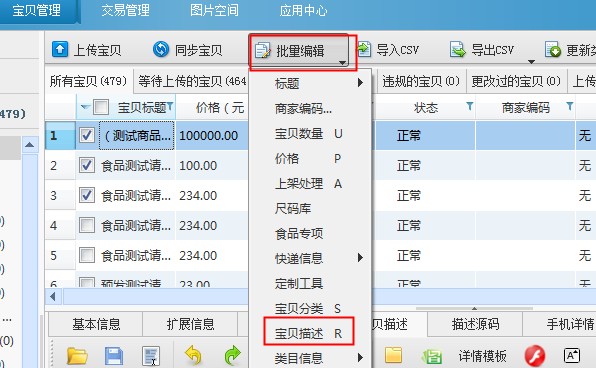Open 更改过的宝贝 (0) tab
The height and width of the screenshot is (368, 596).
(x=516, y=81)
